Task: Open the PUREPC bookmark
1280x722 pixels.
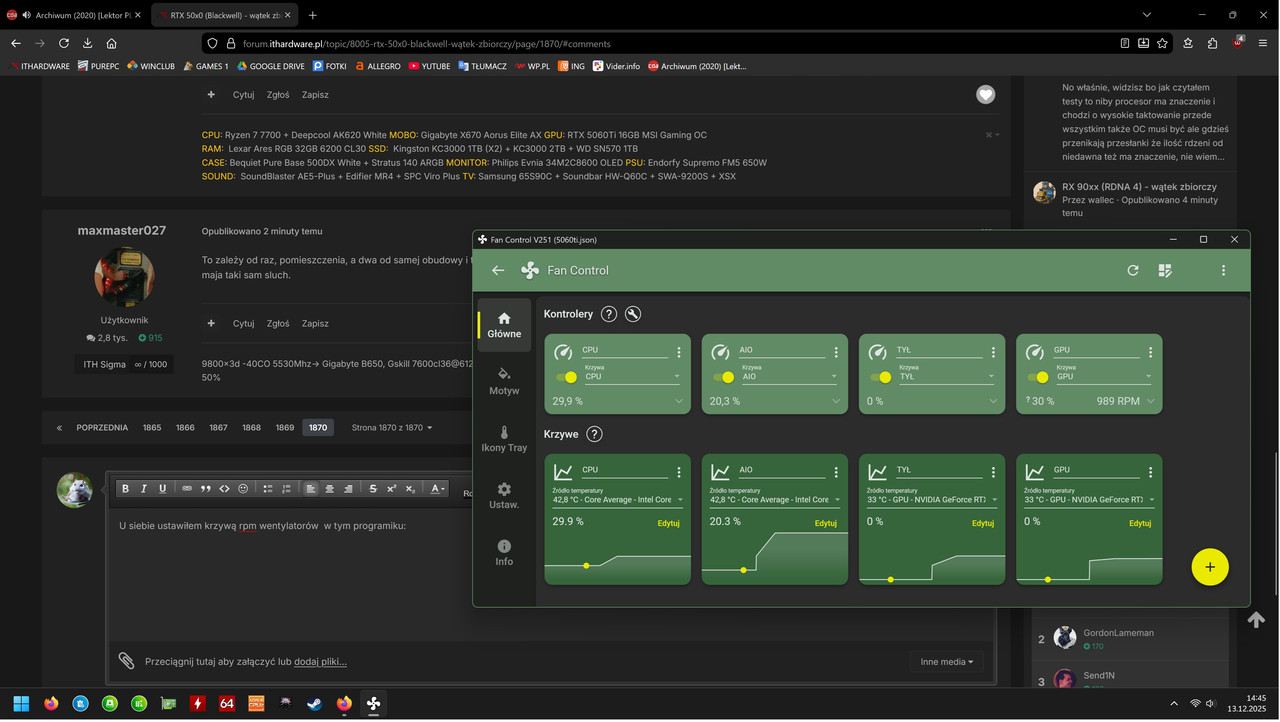Action: click(x=98, y=66)
